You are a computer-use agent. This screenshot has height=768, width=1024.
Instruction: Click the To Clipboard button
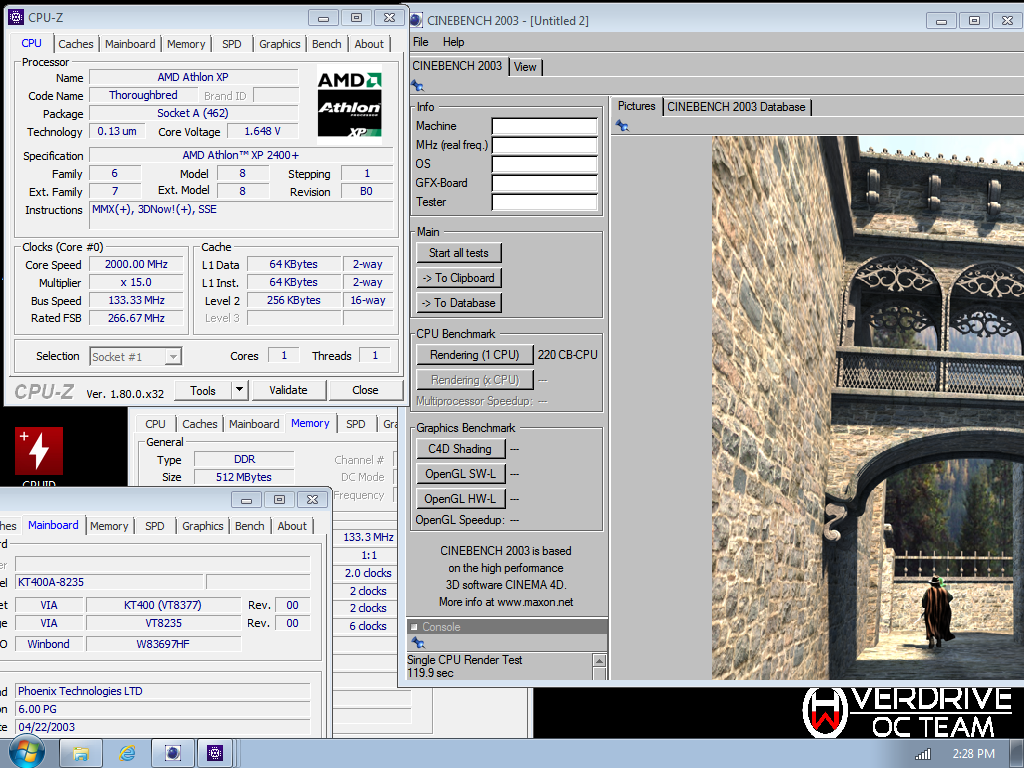pos(458,278)
